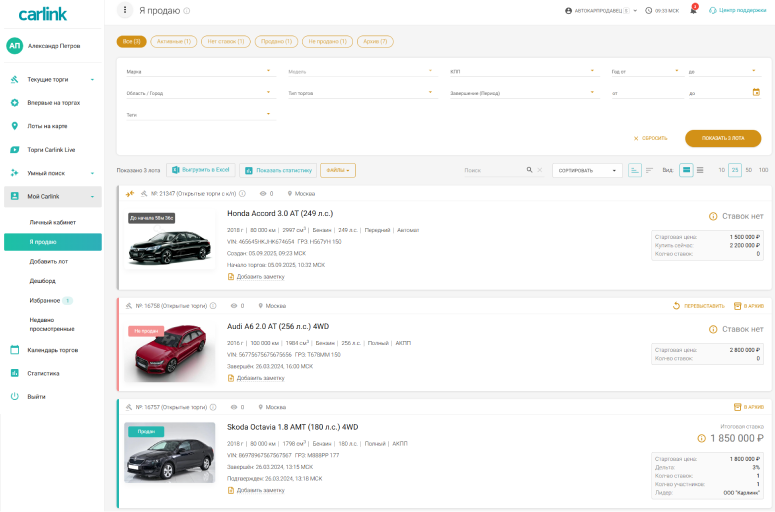775x512 pixels.
Task: Click the three-dot menu beside the page title
Action: [125, 10]
